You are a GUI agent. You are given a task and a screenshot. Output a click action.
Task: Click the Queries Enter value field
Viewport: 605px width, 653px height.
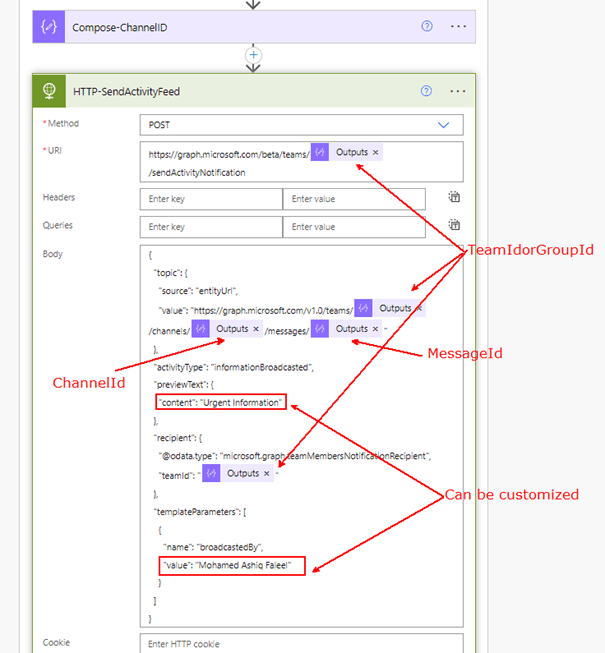click(x=354, y=227)
